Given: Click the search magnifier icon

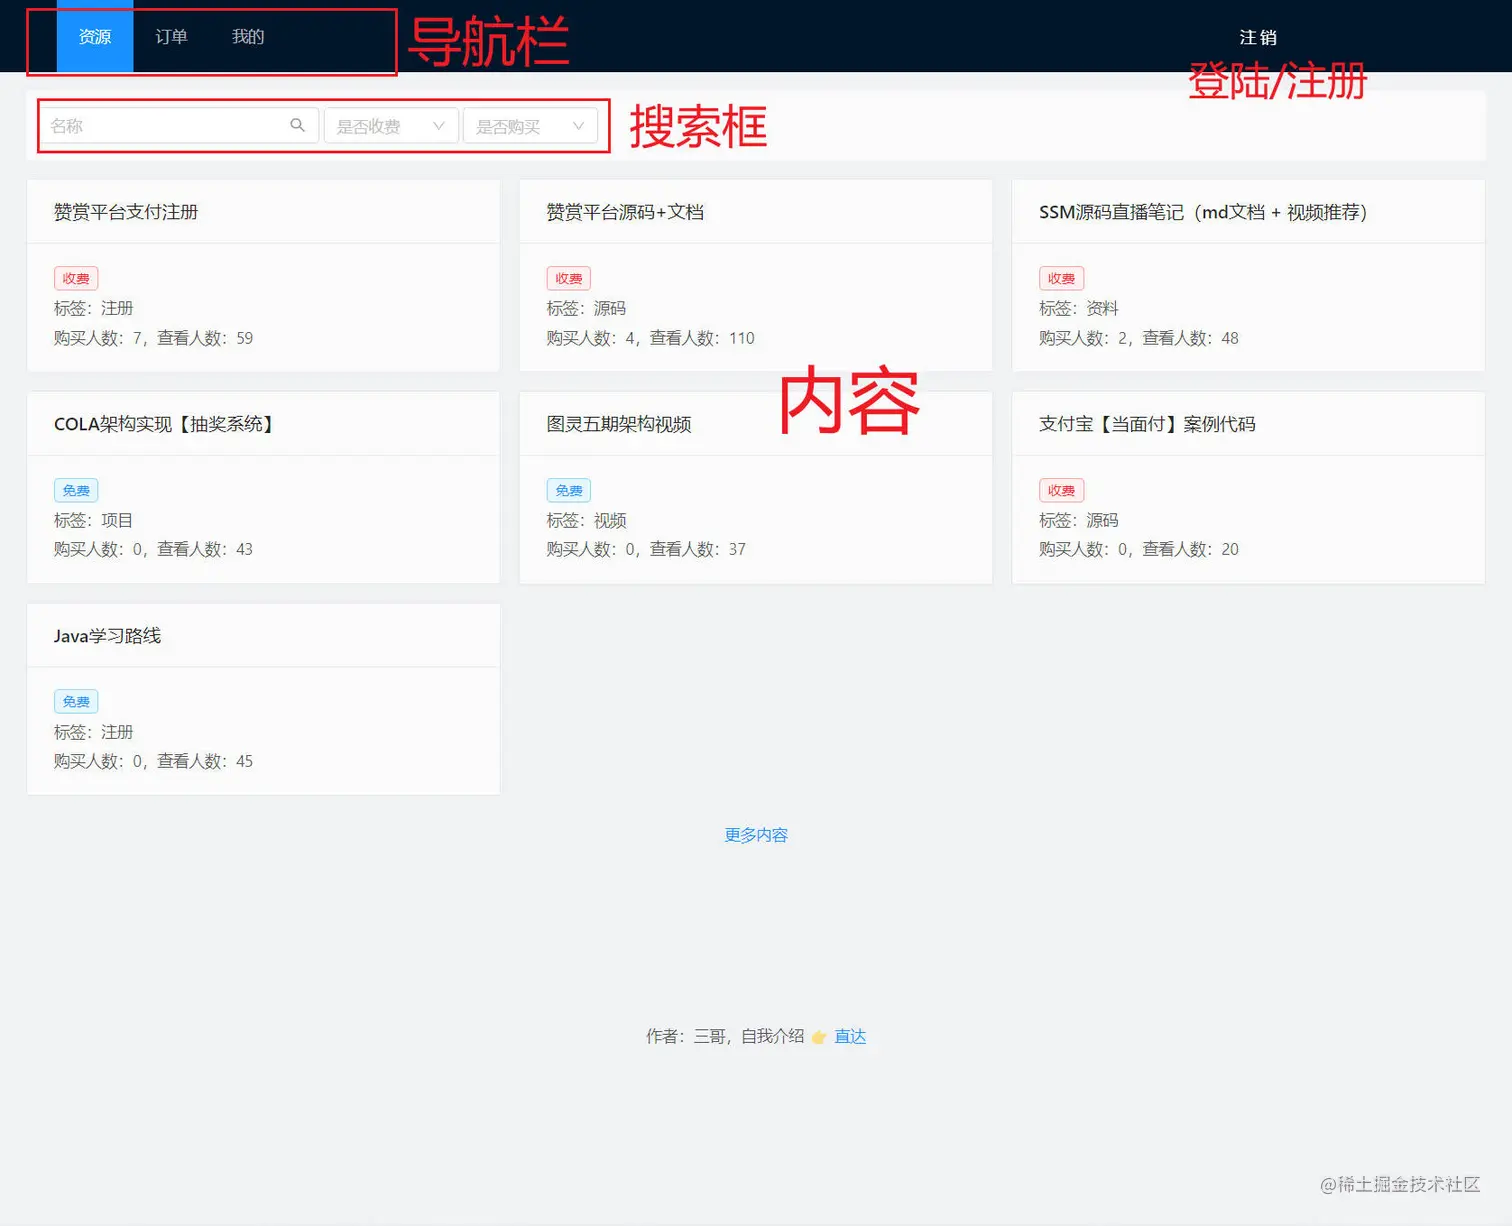Looking at the screenshot, I should click(x=297, y=125).
